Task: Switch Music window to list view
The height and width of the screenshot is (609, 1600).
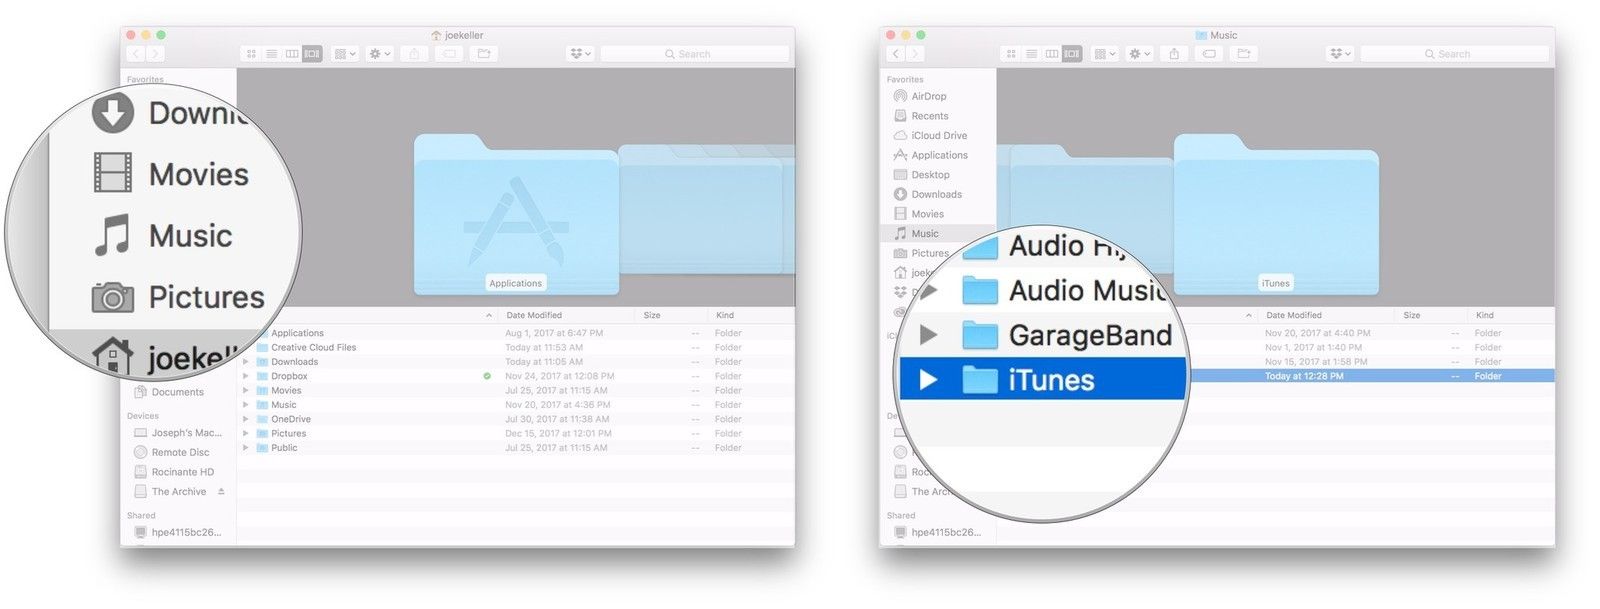Action: (x=1031, y=54)
